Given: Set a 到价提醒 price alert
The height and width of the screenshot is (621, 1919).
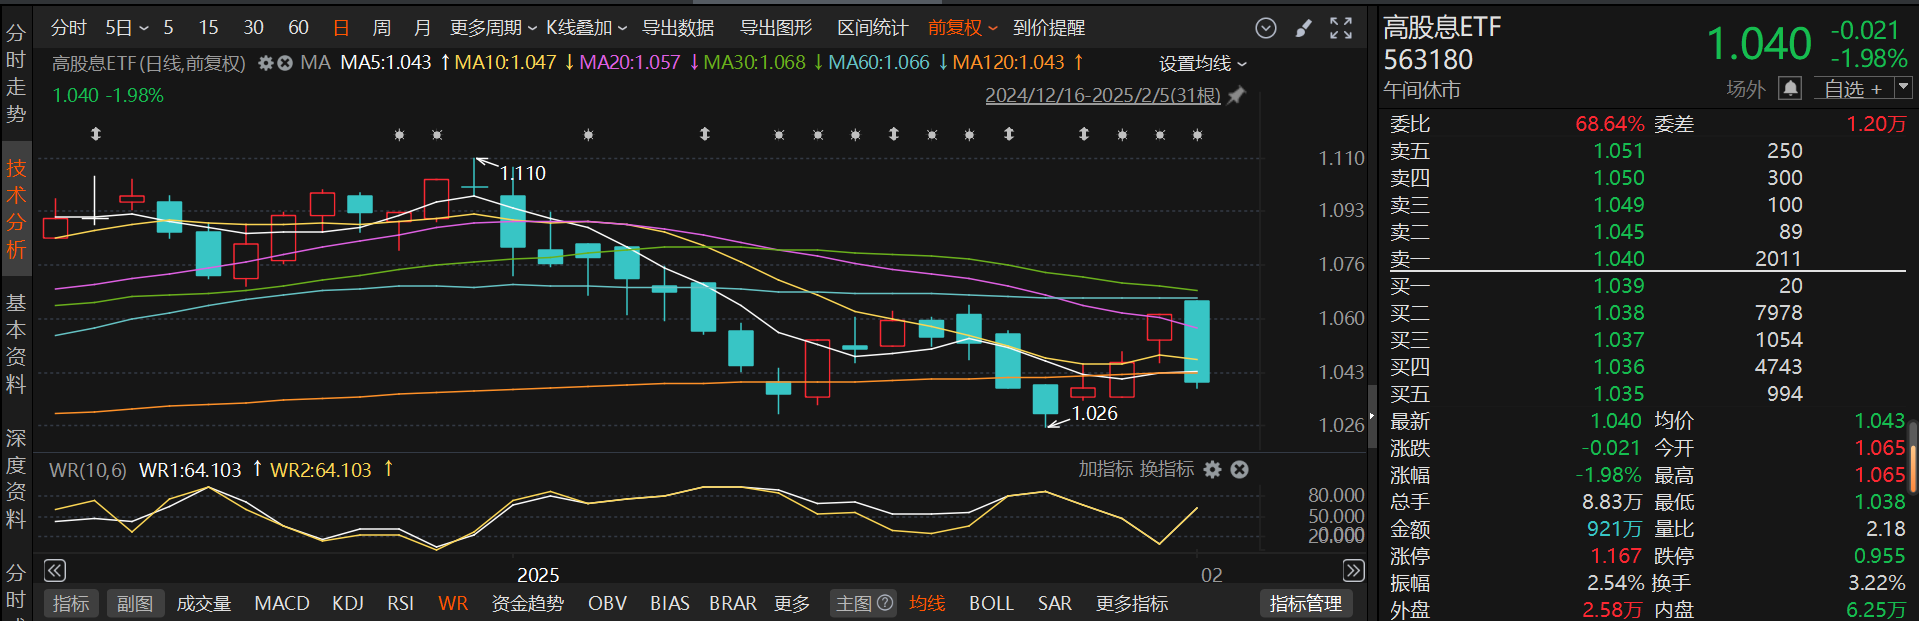Looking at the screenshot, I should point(1049,28).
